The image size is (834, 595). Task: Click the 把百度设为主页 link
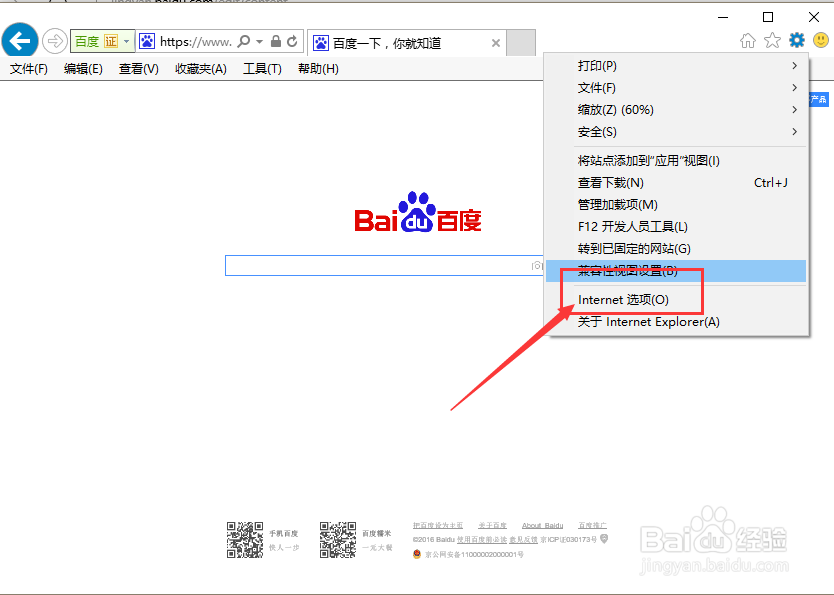tap(438, 525)
